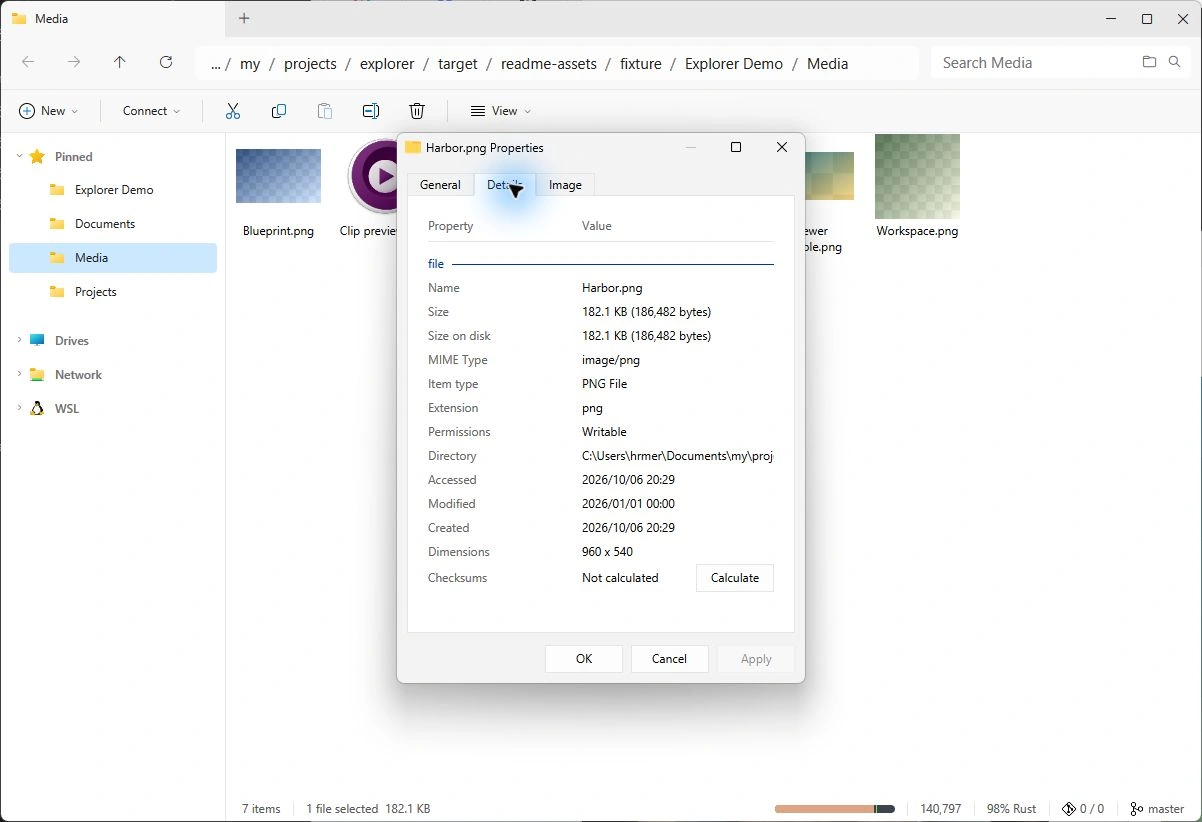Click the Network folder icon
Image resolution: width=1202 pixels, height=822 pixels.
tap(37, 375)
